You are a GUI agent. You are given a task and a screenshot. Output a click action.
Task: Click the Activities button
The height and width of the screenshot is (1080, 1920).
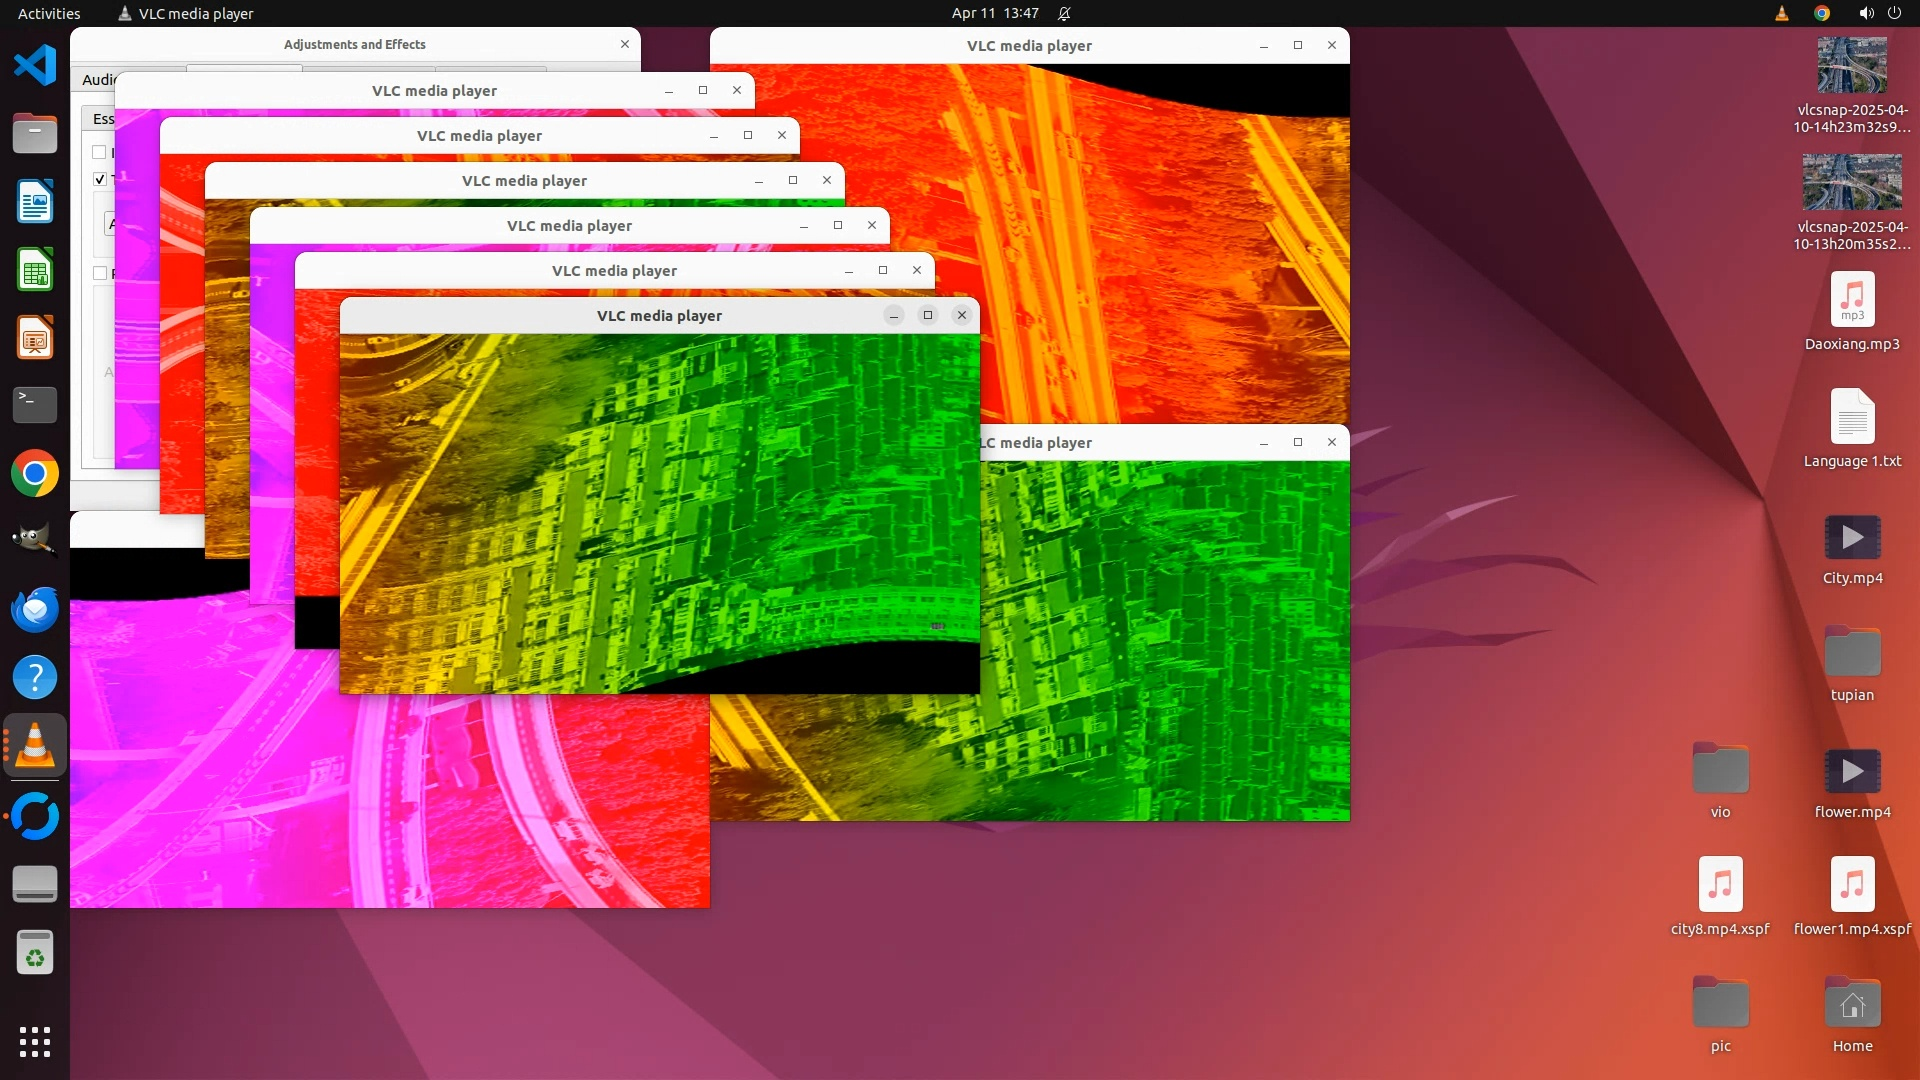tap(49, 13)
